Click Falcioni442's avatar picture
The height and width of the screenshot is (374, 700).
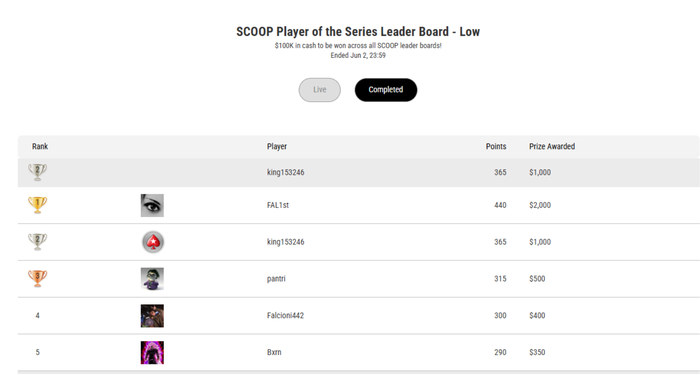point(152,316)
